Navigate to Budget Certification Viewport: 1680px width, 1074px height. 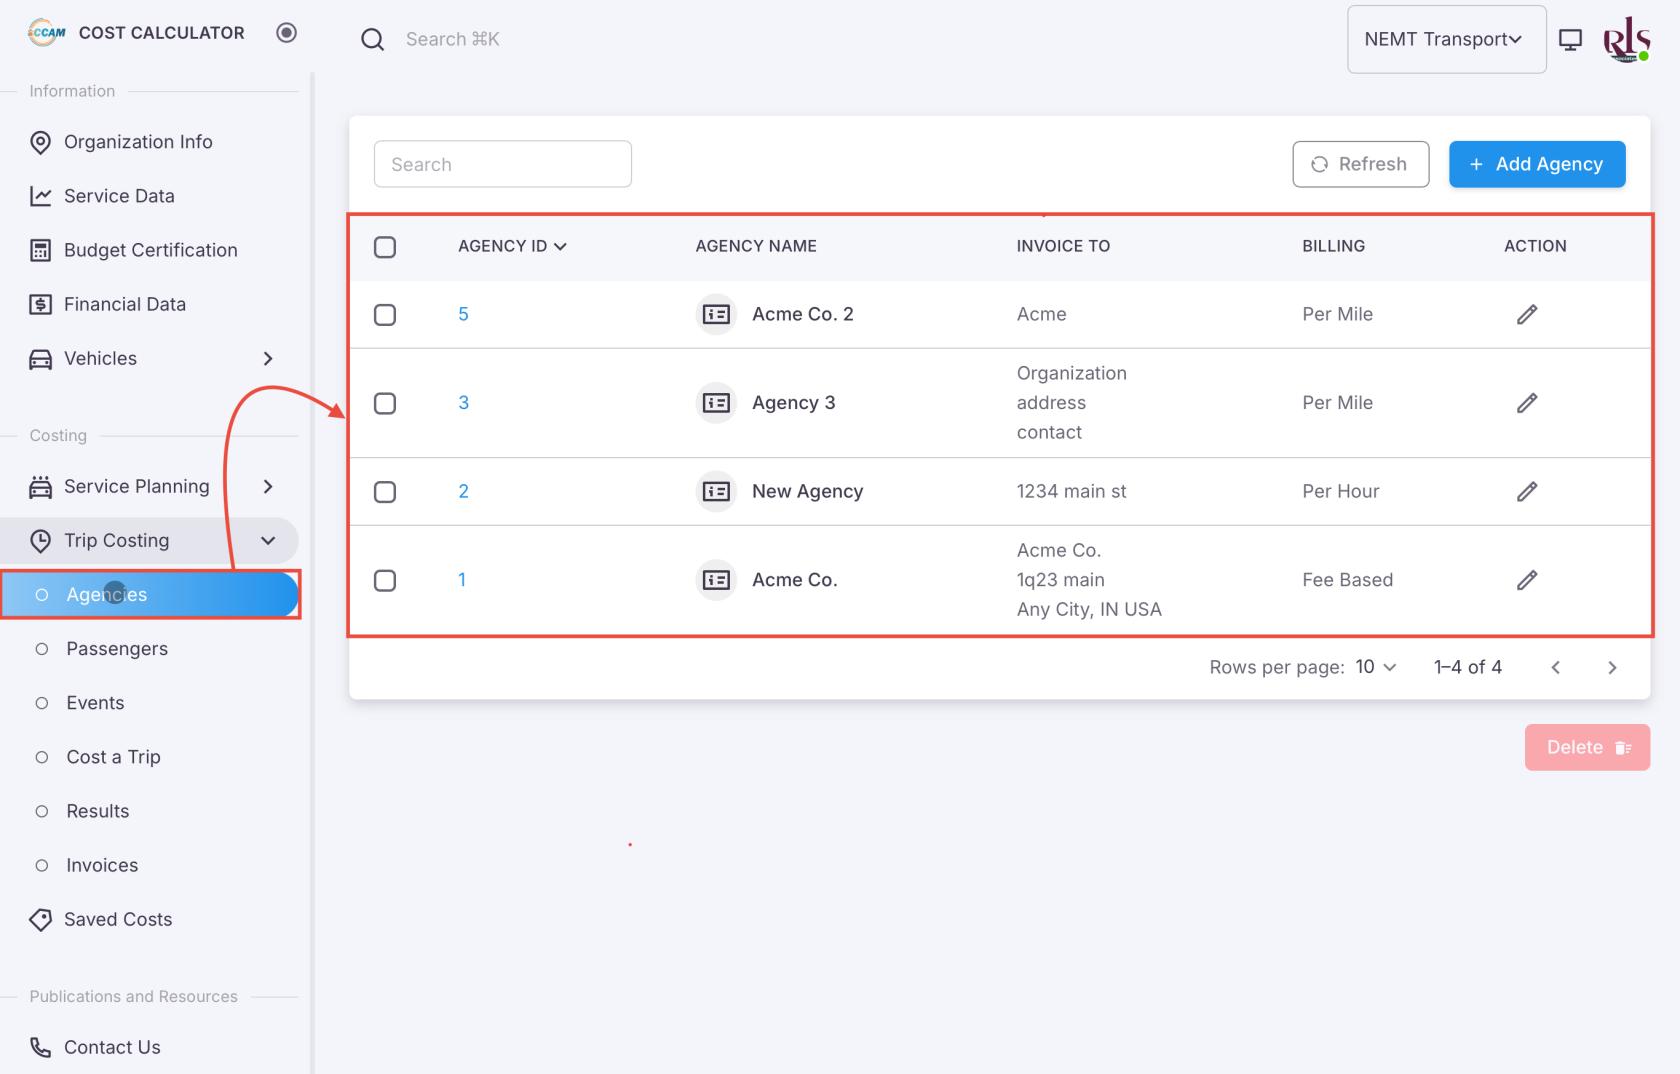(x=150, y=250)
